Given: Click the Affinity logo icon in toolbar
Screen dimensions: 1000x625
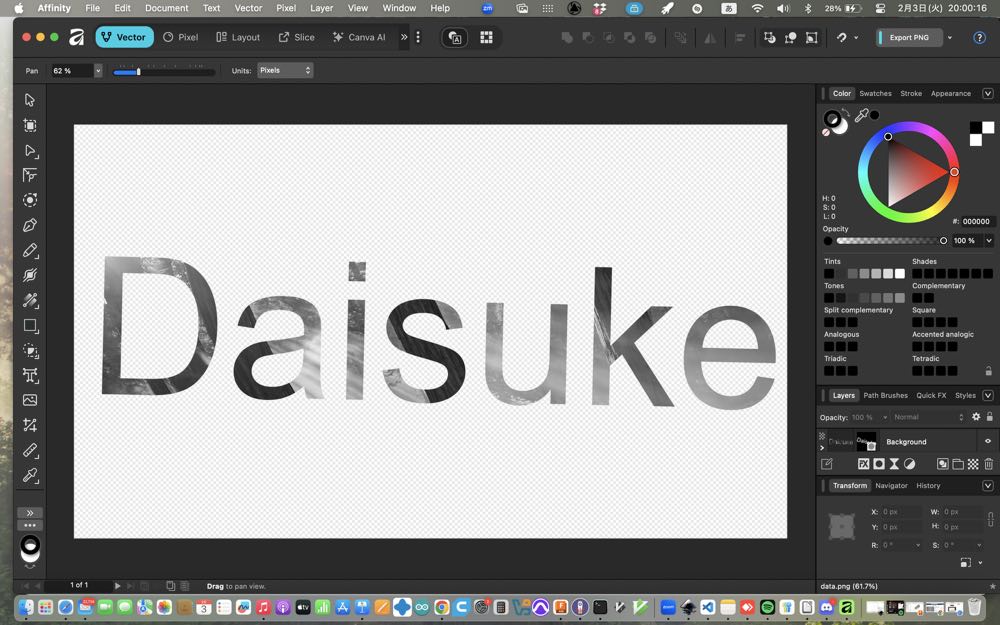Looking at the screenshot, I should point(77,37).
